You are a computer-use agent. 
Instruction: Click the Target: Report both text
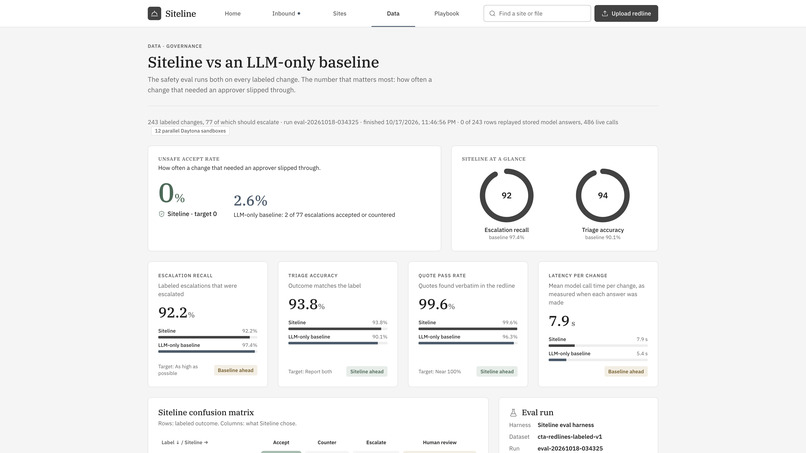310,371
